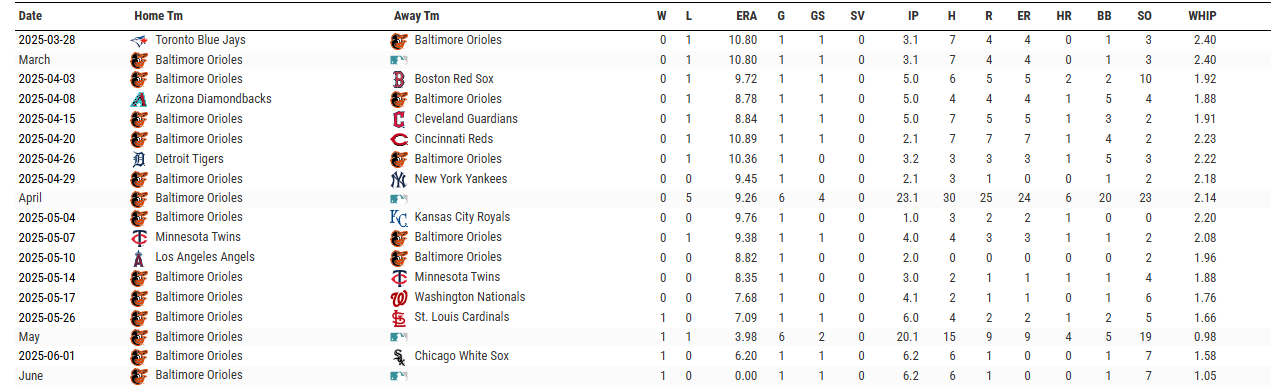Select the April monthly summary row
Screen dimensions: 1273x387
pos(636,198)
